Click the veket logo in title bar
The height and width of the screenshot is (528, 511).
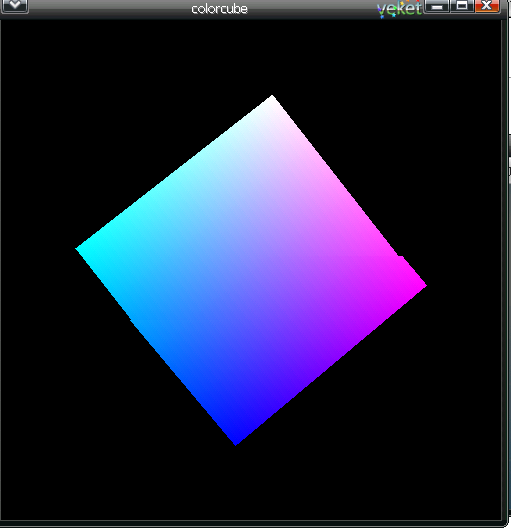click(x=399, y=9)
